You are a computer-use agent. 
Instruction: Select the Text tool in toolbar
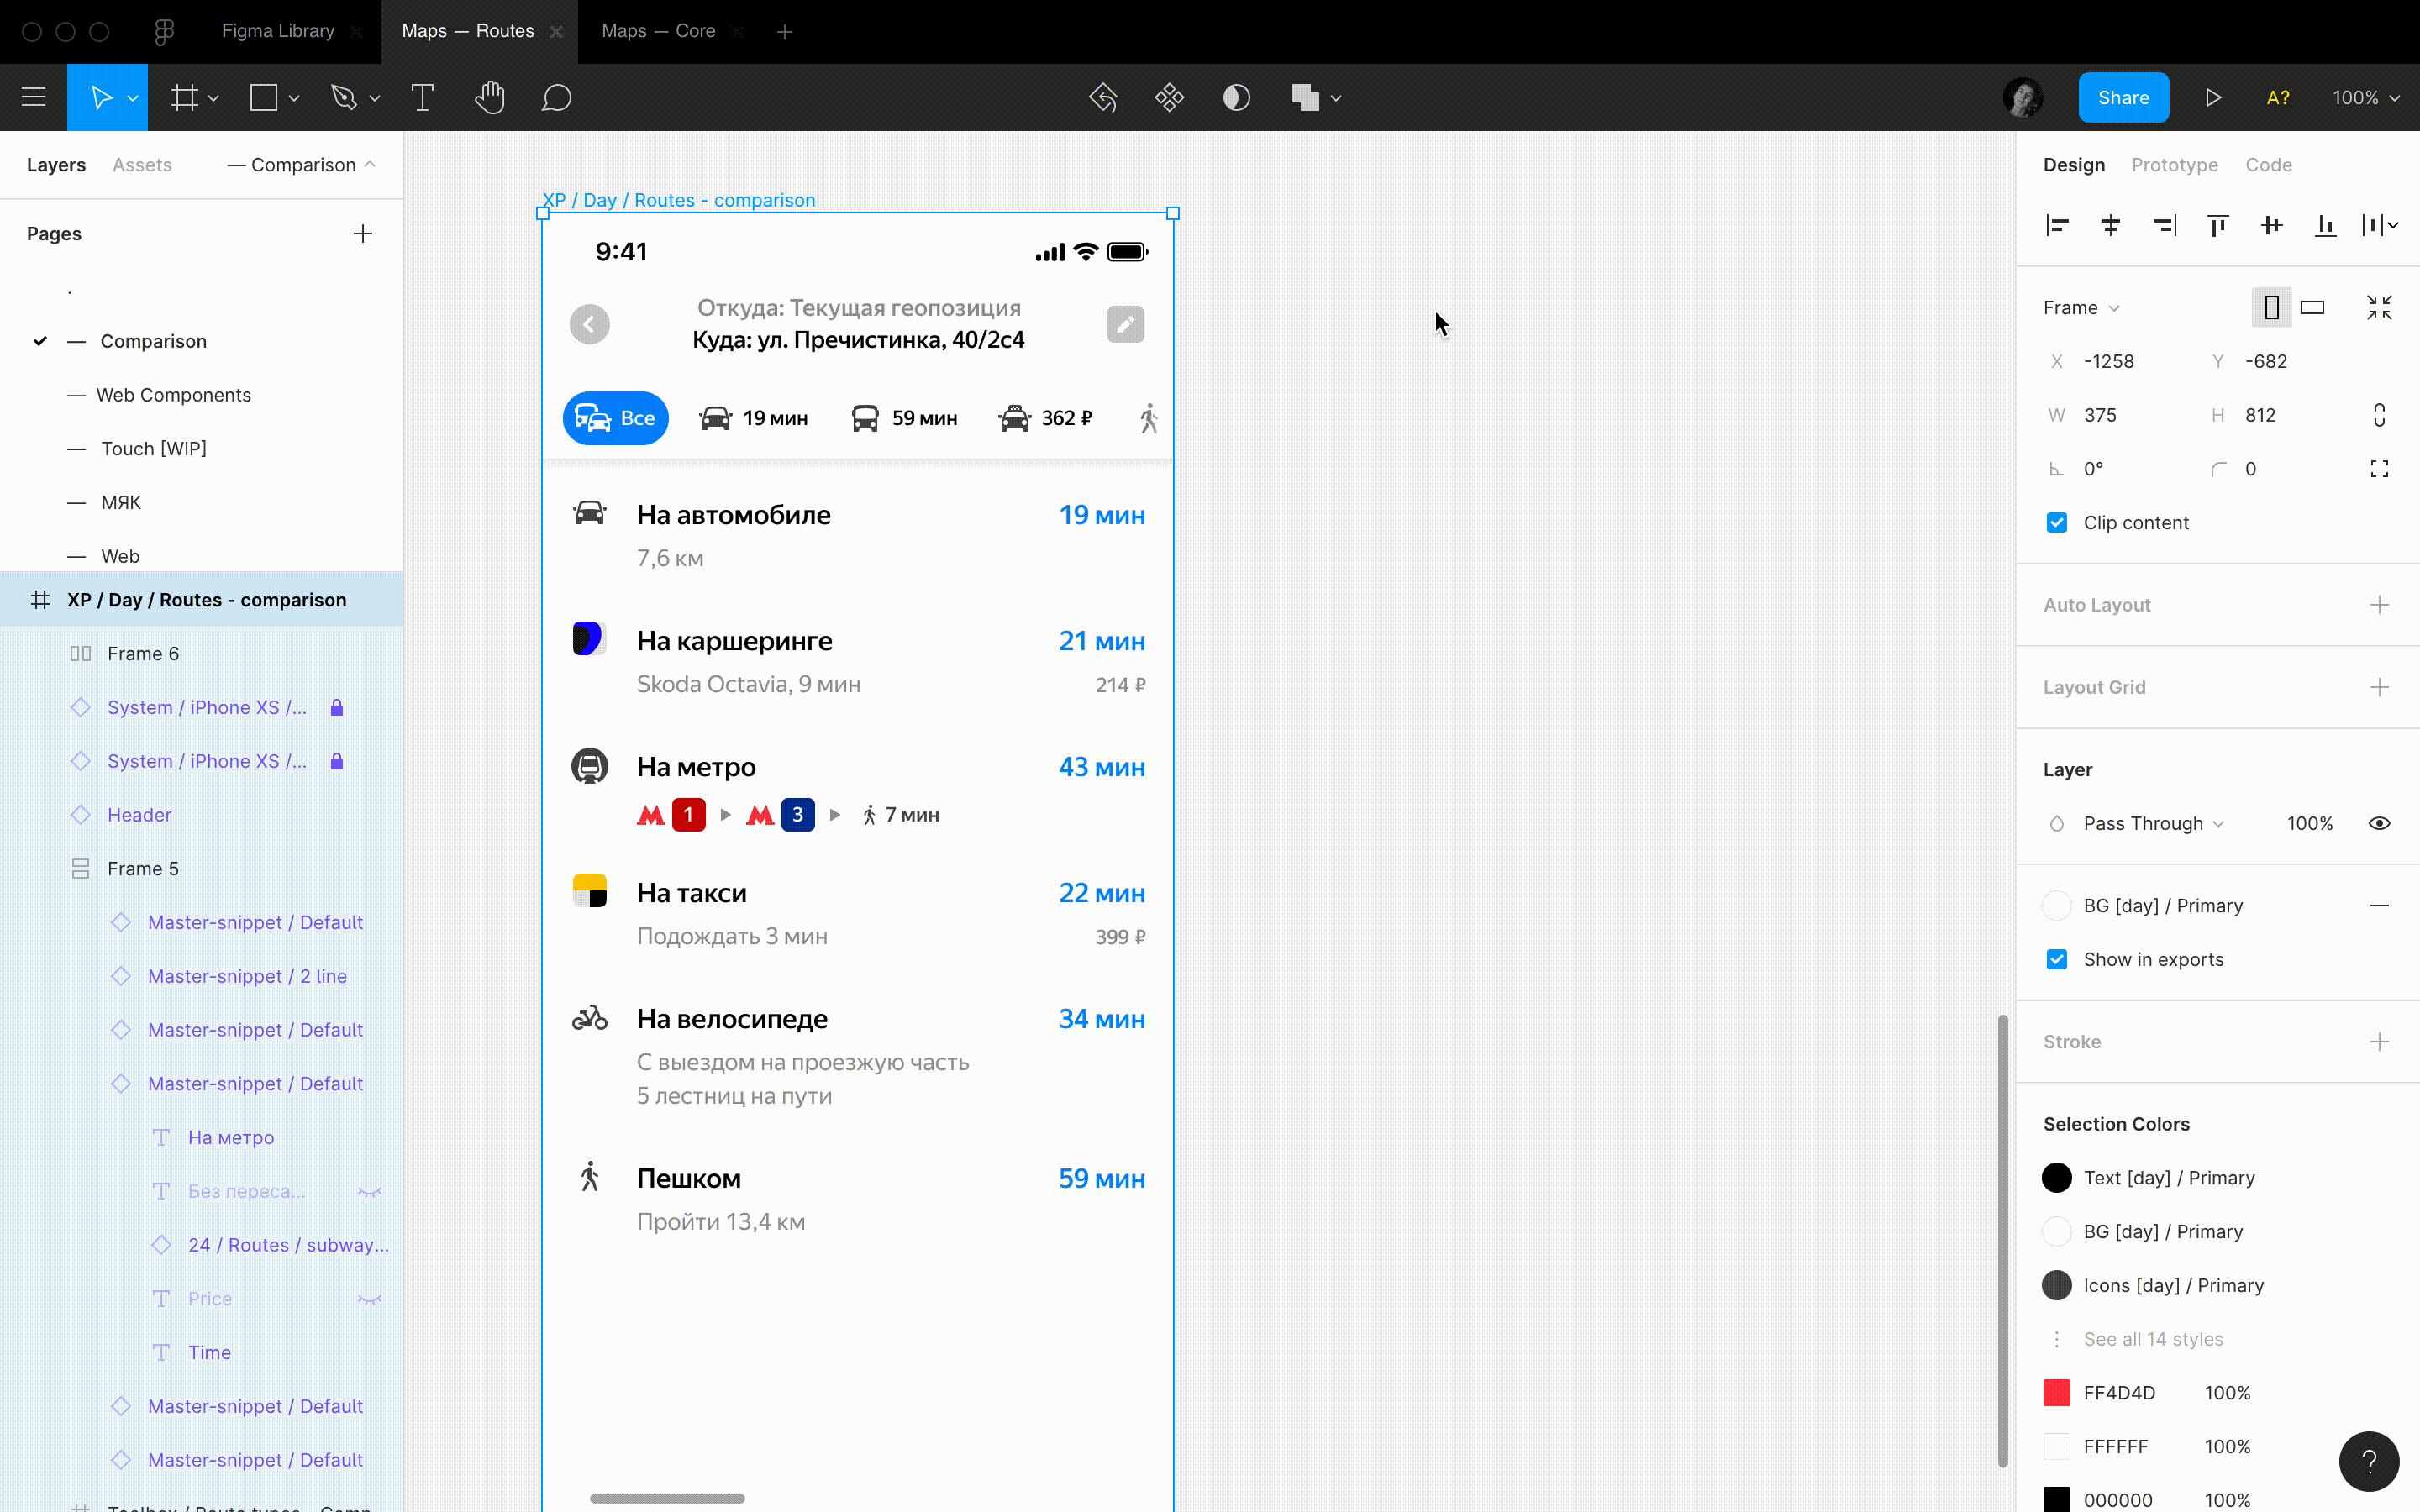(422, 97)
